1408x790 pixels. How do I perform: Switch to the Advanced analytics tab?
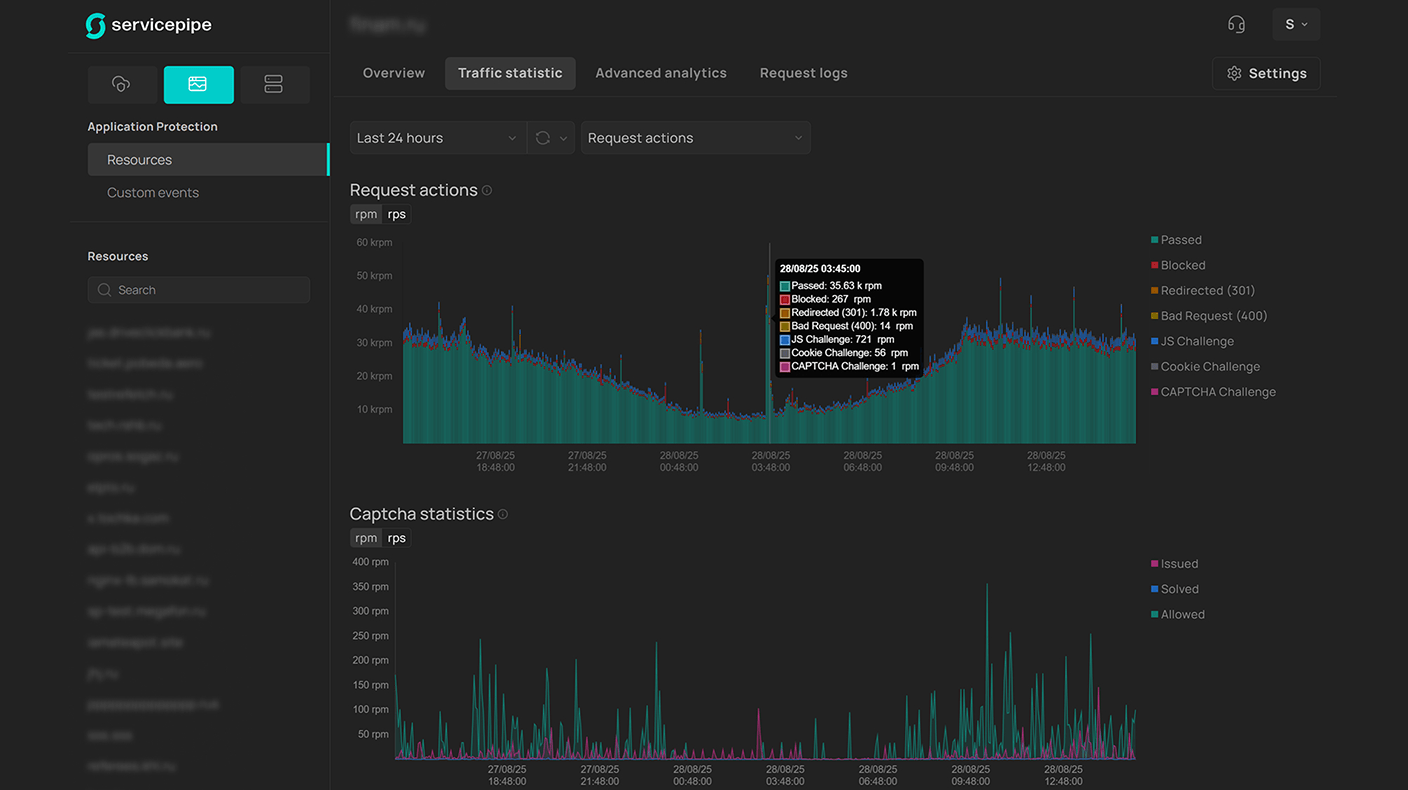[661, 73]
